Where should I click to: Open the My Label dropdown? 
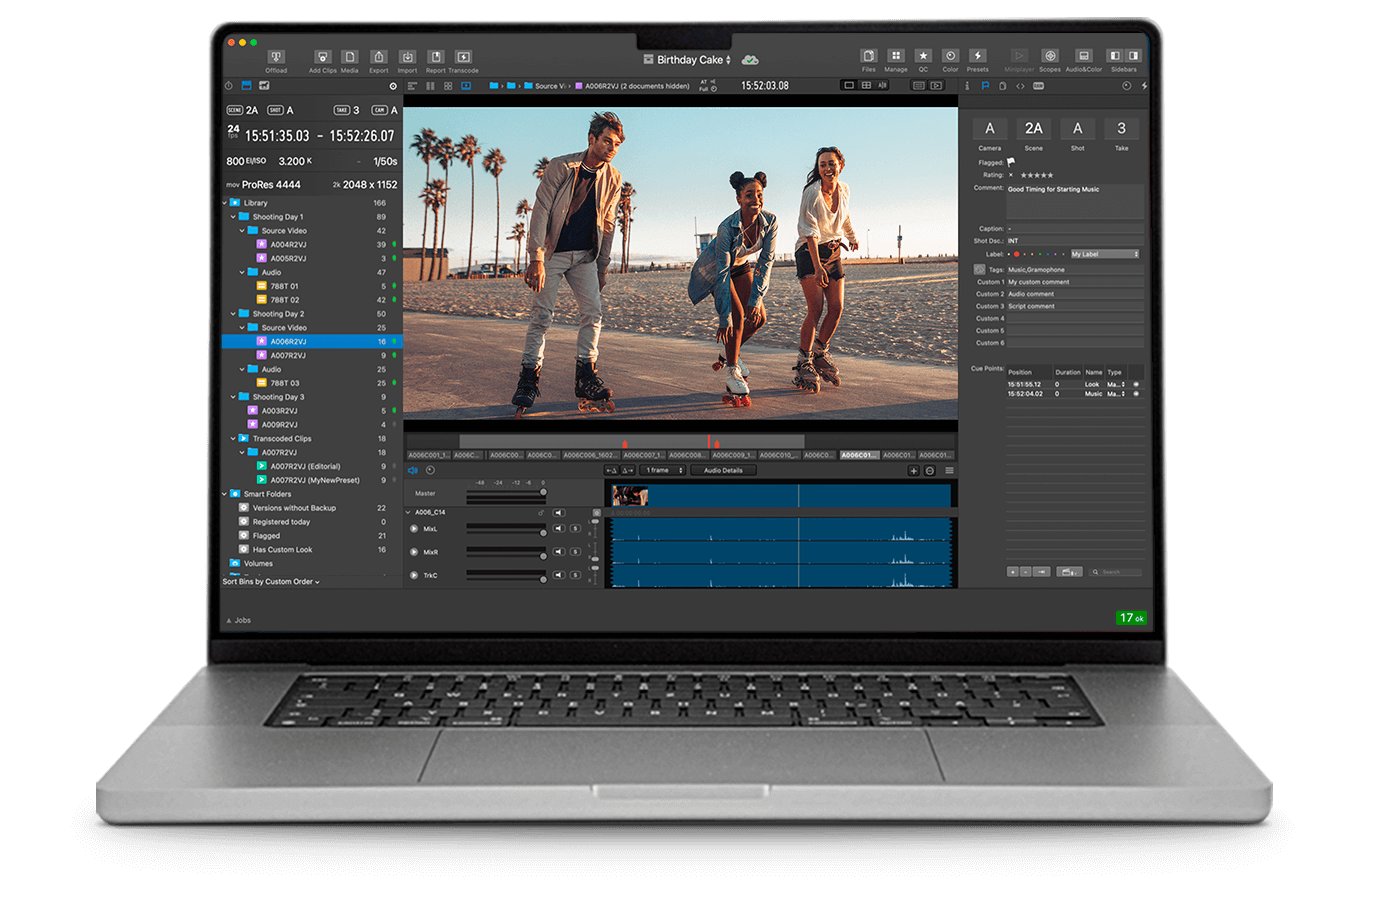point(1105,254)
